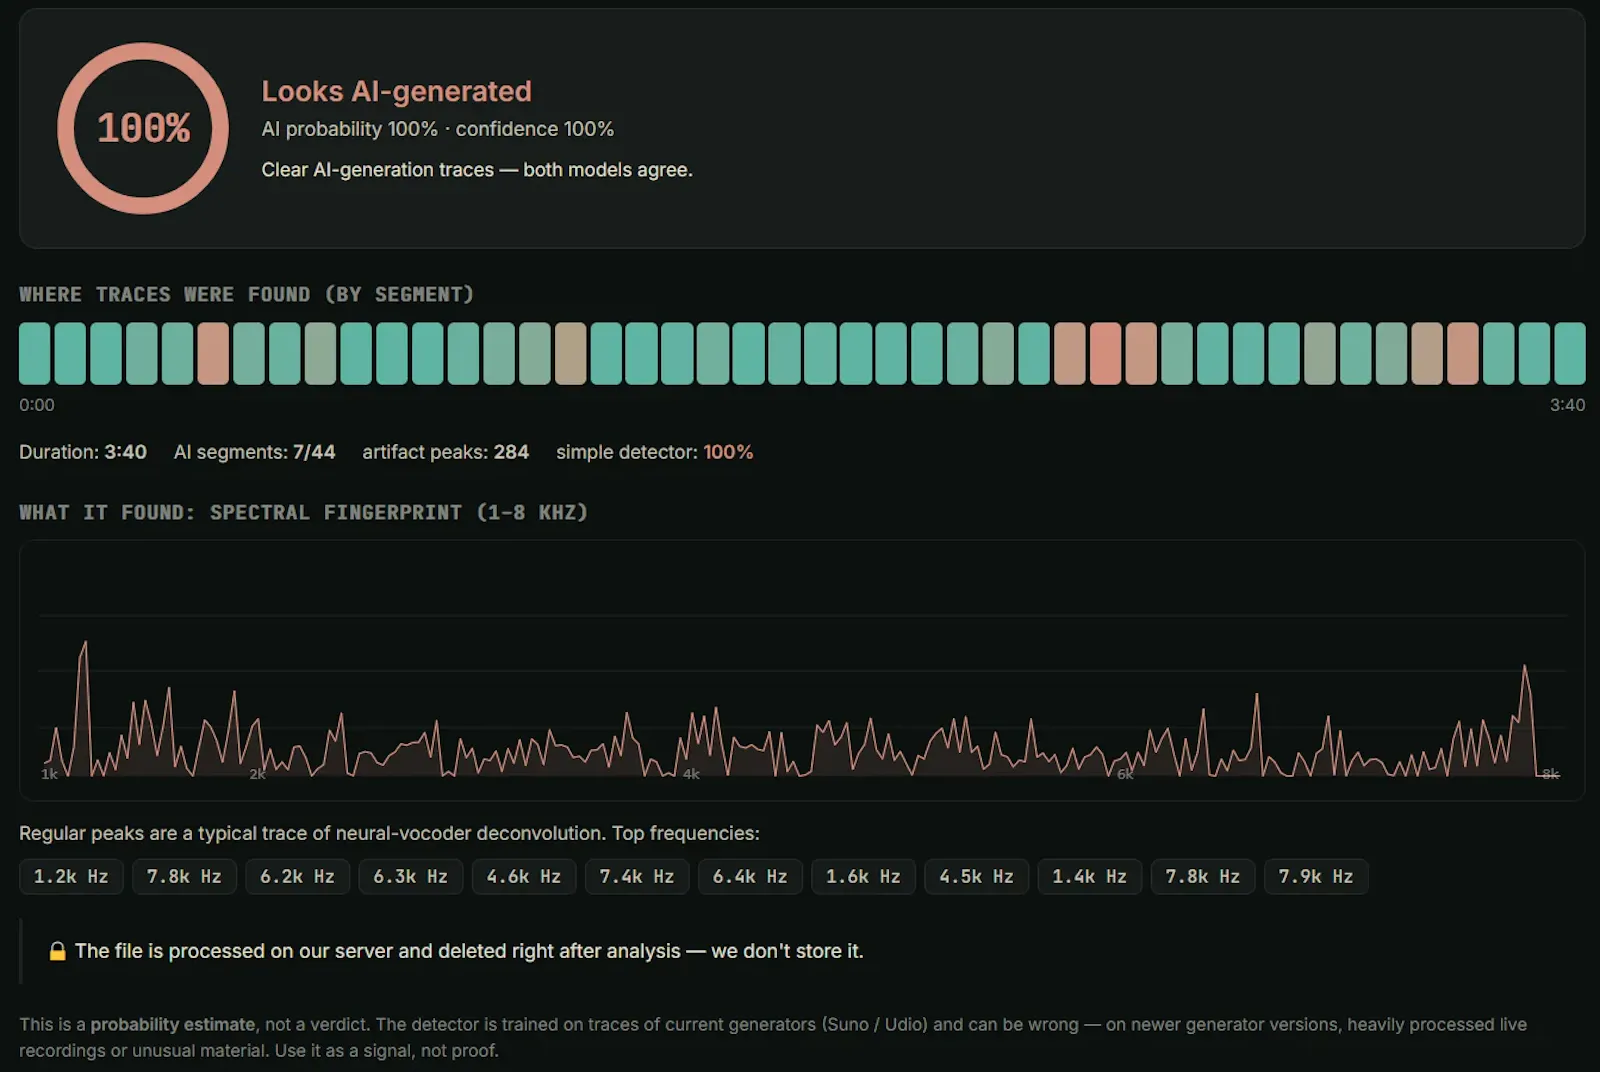1600x1072 pixels.
Task: Click 'WHERE TRACES WERE FOUND (BY SEGMENT)' heading
Action: tap(246, 294)
